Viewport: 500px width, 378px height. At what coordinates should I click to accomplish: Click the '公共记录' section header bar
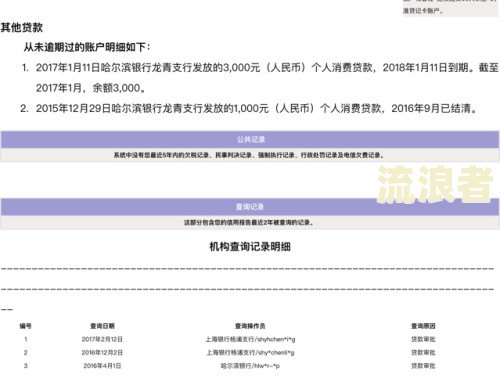click(x=250, y=139)
